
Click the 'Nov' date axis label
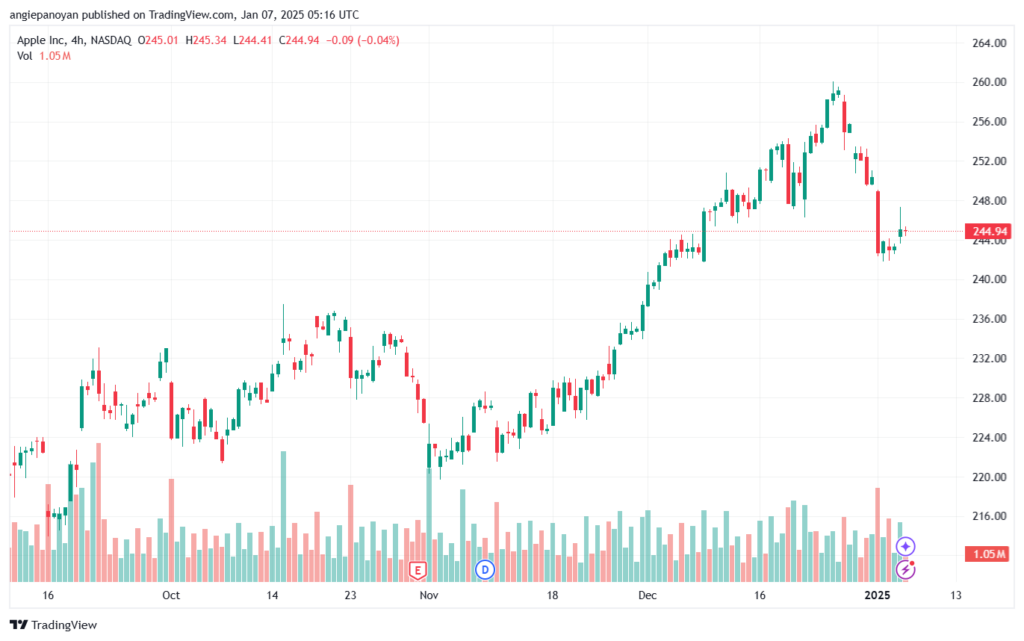click(x=428, y=595)
